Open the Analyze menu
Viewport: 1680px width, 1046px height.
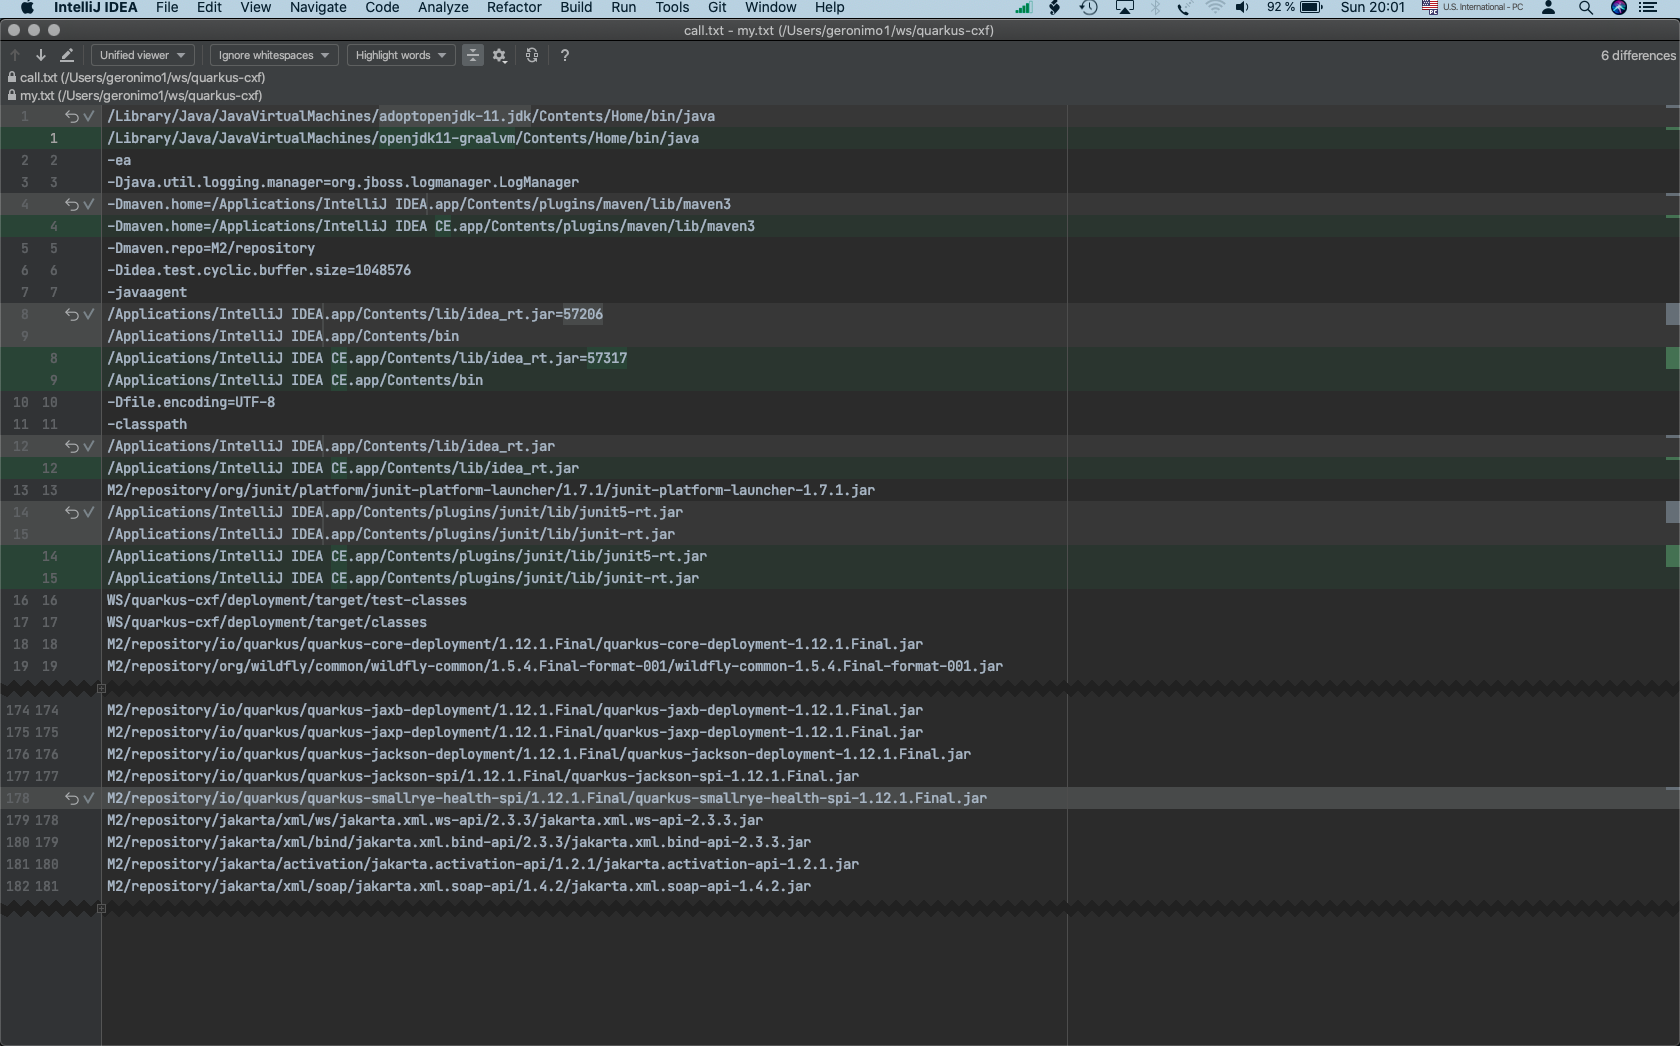click(x=443, y=8)
